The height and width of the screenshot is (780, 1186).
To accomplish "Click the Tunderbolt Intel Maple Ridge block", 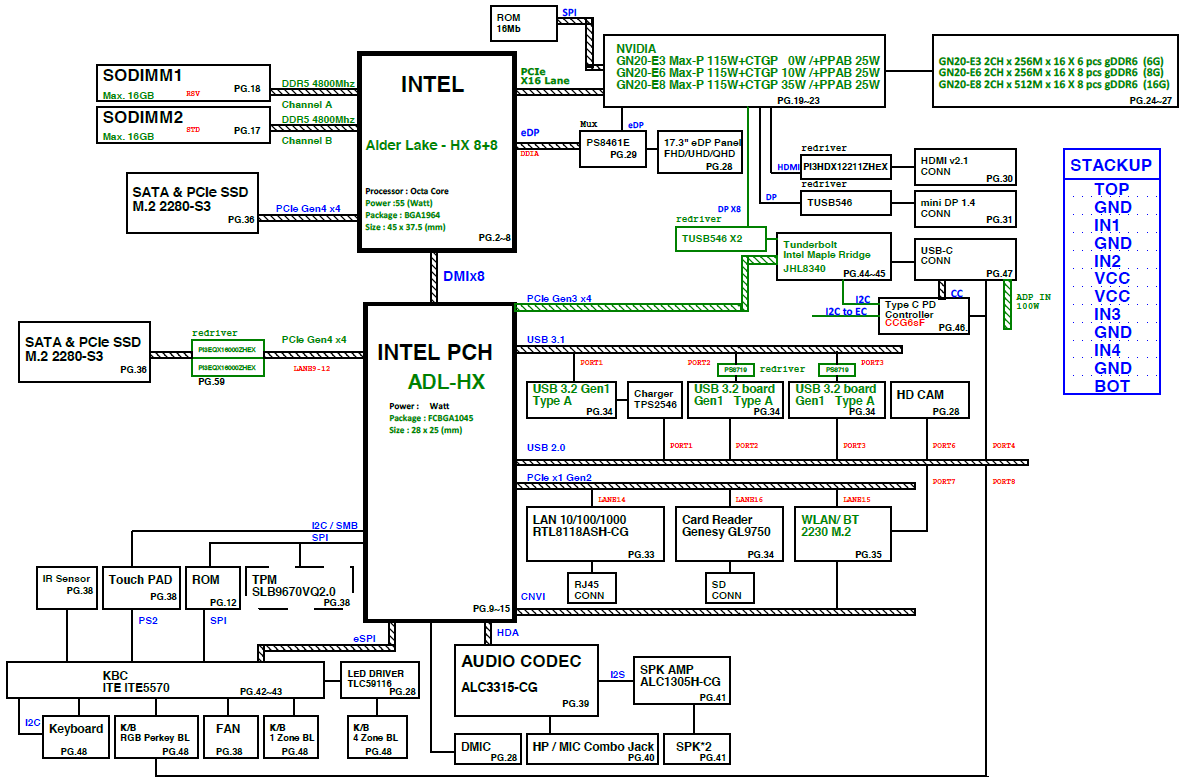I will tap(834, 257).
